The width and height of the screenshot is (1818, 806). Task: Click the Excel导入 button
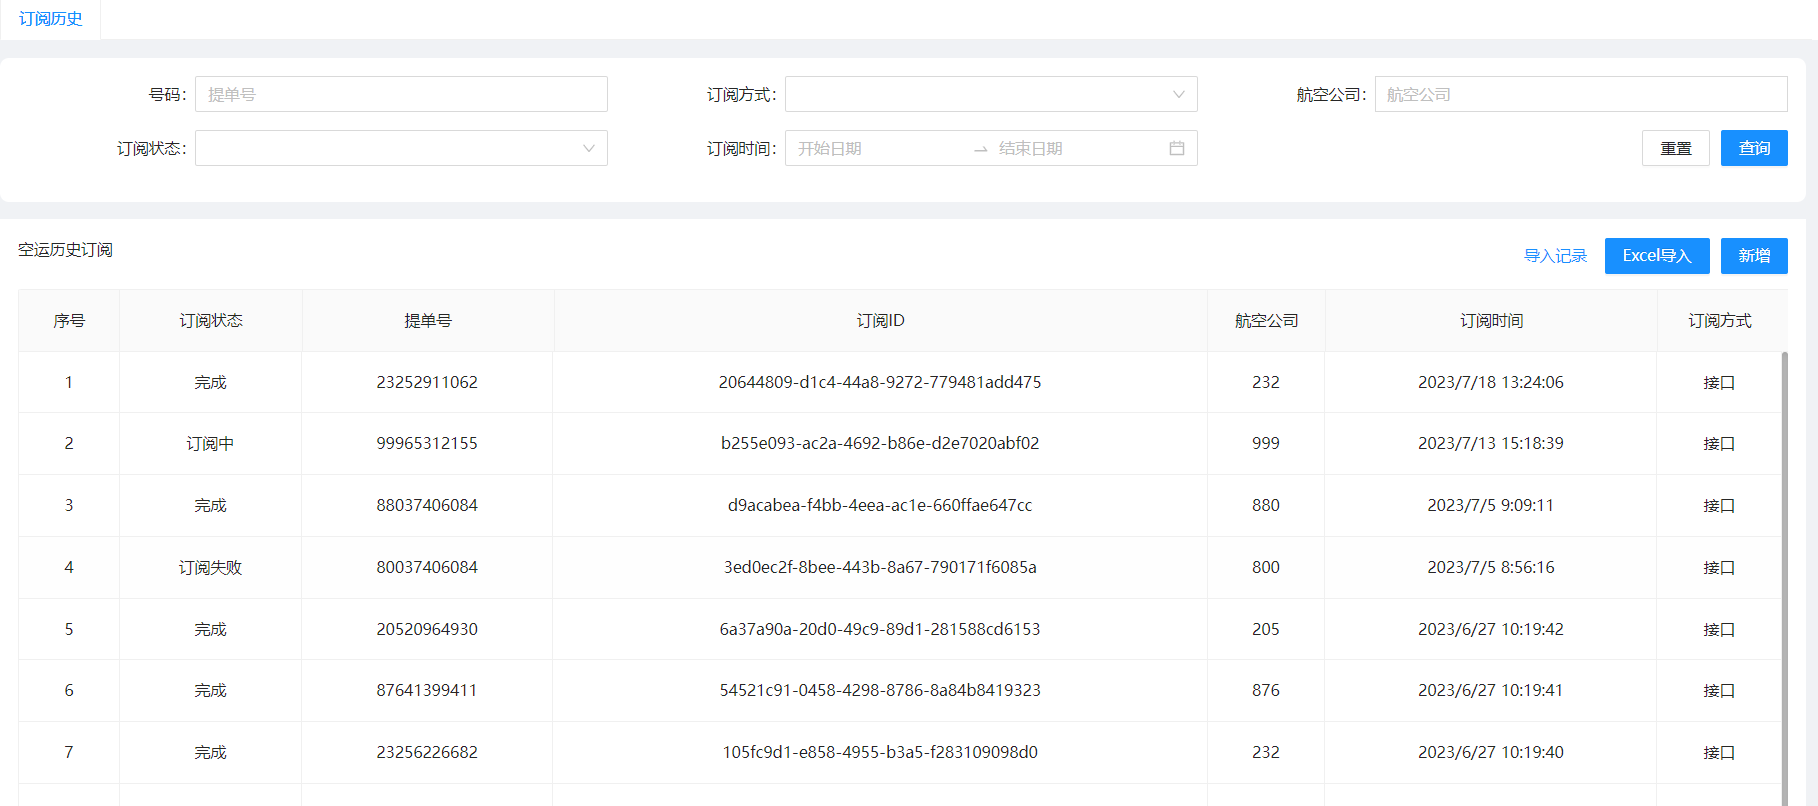[1657, 256]
